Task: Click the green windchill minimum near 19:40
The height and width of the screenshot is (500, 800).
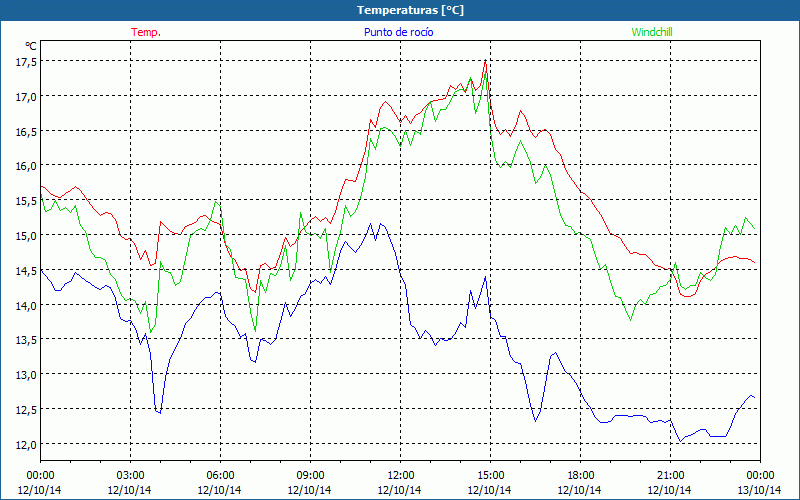Action: [x=631, y=320]
